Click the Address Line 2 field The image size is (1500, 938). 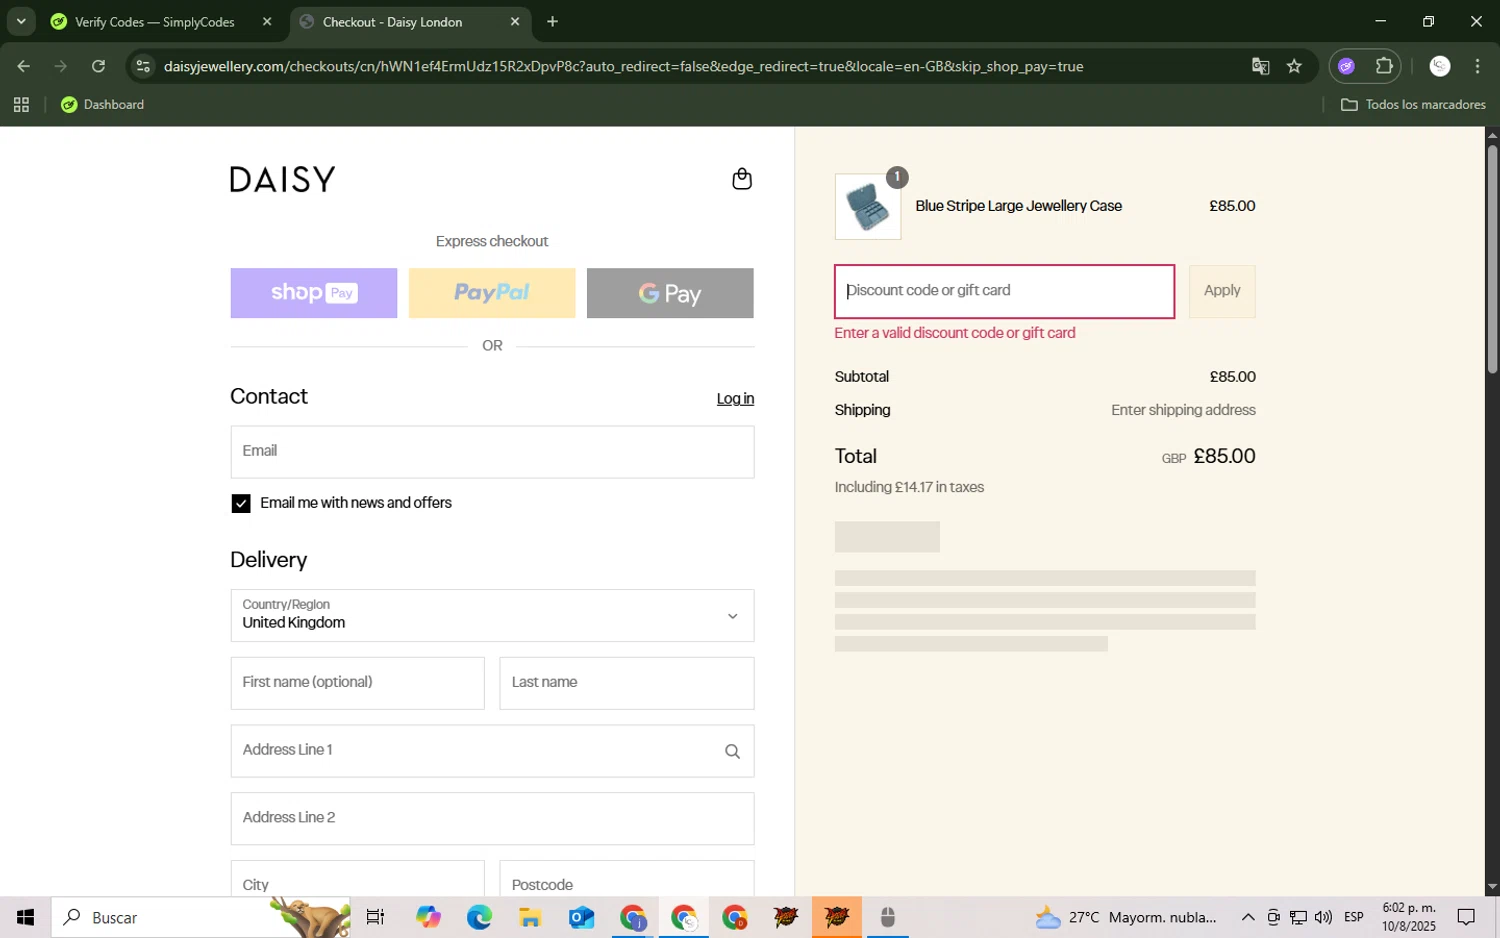tap(492, 819)
